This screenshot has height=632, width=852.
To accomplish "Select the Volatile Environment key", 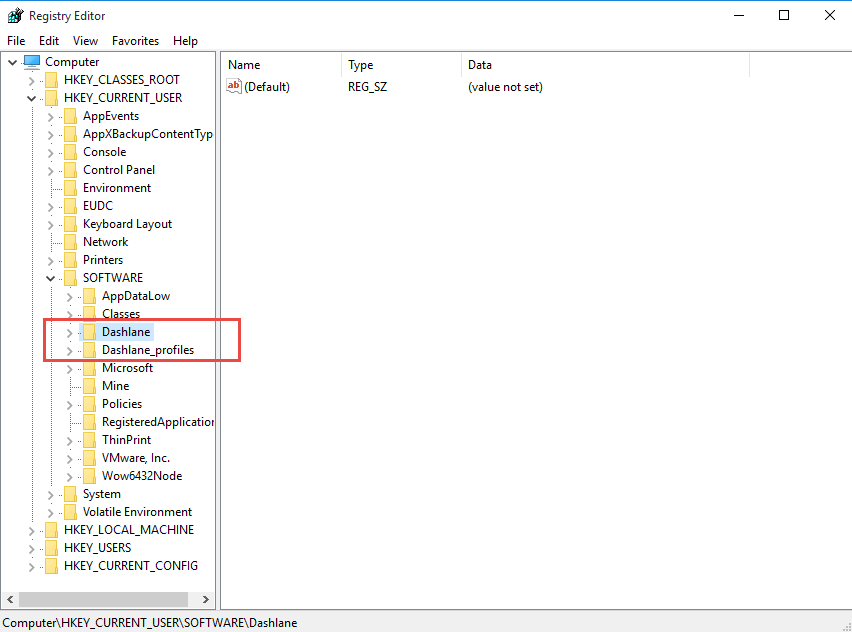I will click(137, 512).
